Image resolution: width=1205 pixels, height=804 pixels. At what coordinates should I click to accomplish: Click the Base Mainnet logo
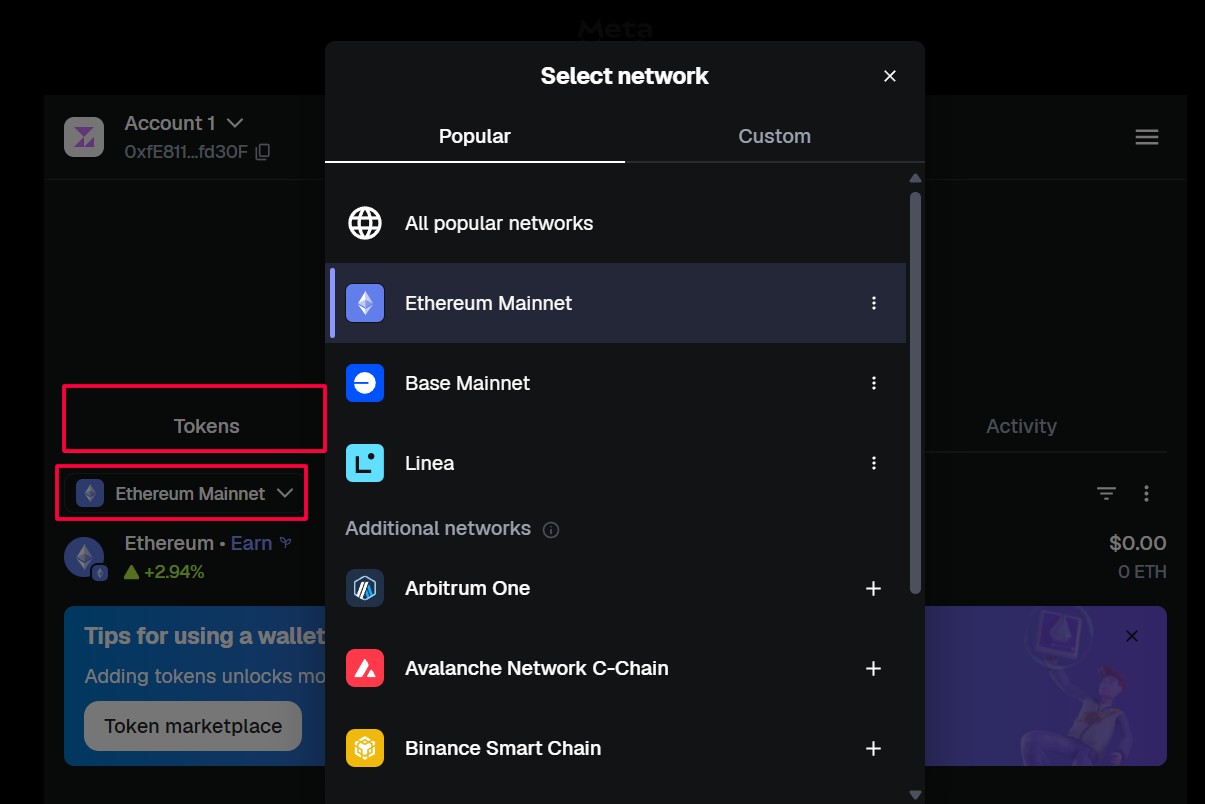click(365, 383)
